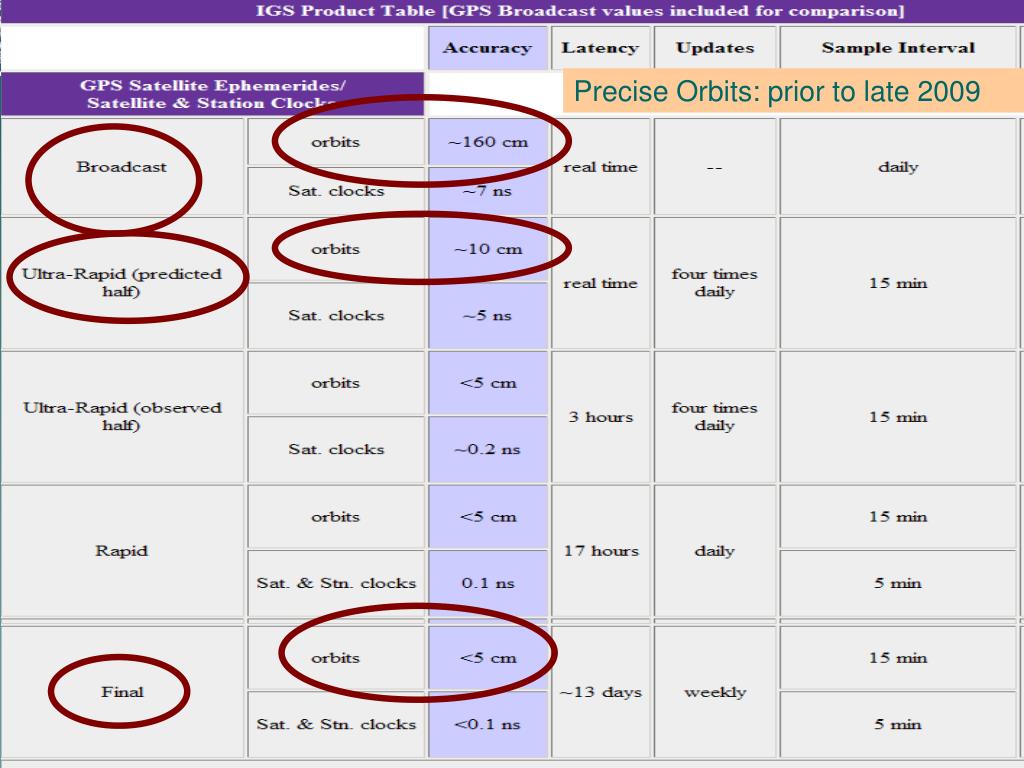Click the "Ultra-Rapid (observed half)" row label

click(x=122, y=416)
